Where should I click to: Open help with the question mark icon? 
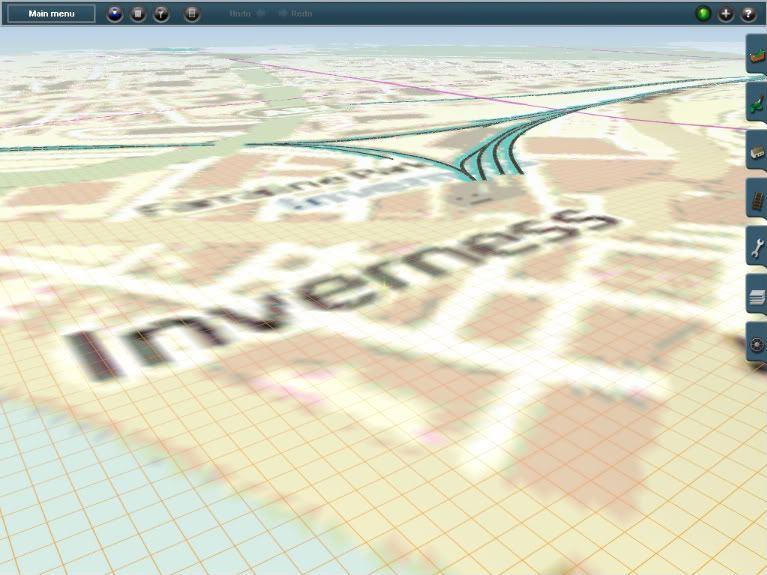point(747,14)
